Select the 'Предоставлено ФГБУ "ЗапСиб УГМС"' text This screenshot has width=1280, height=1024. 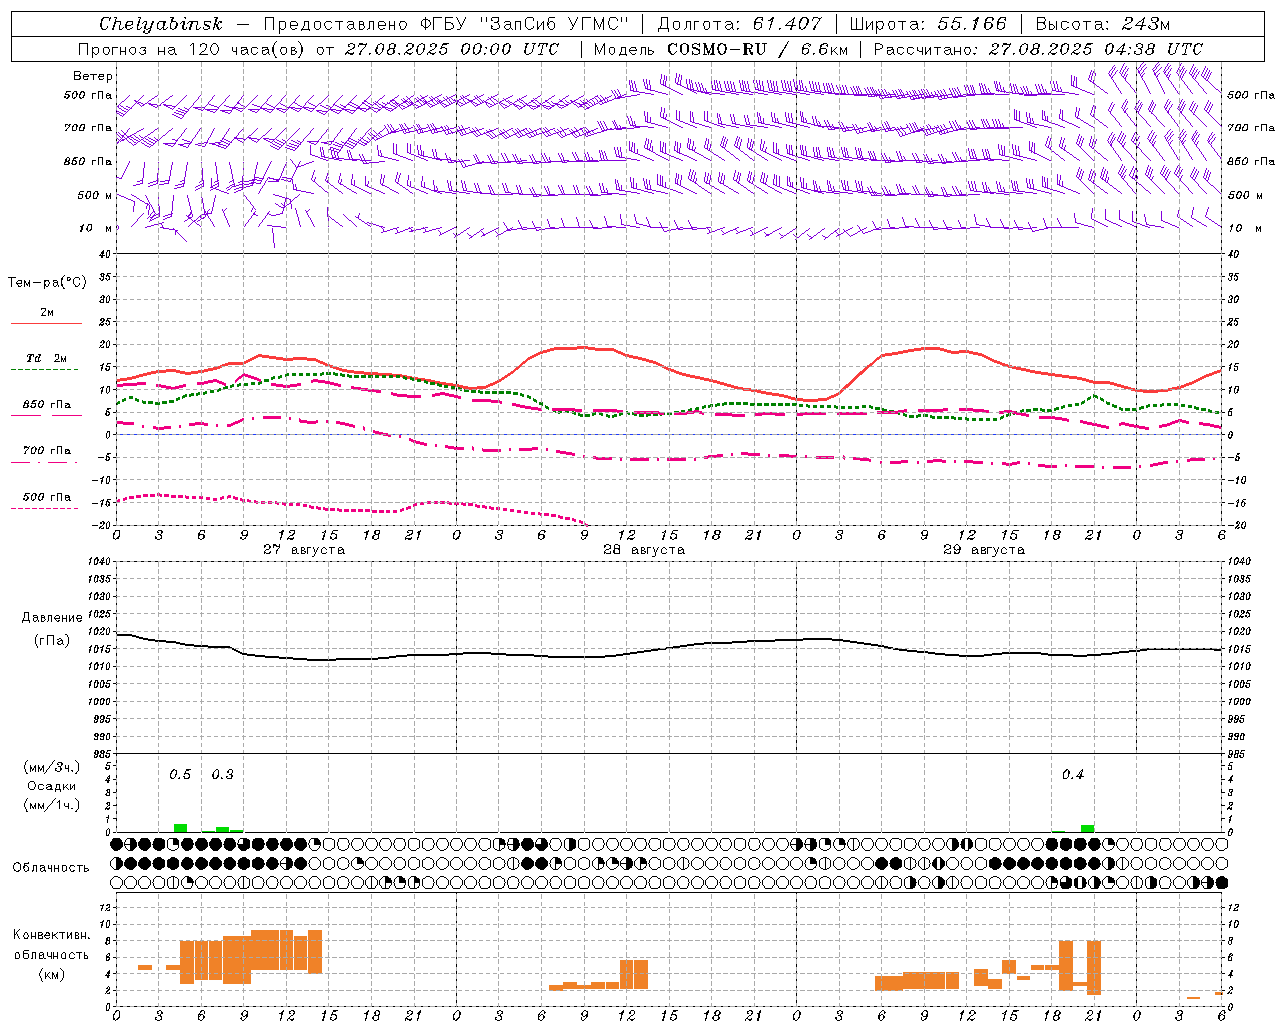coord(446,24)
